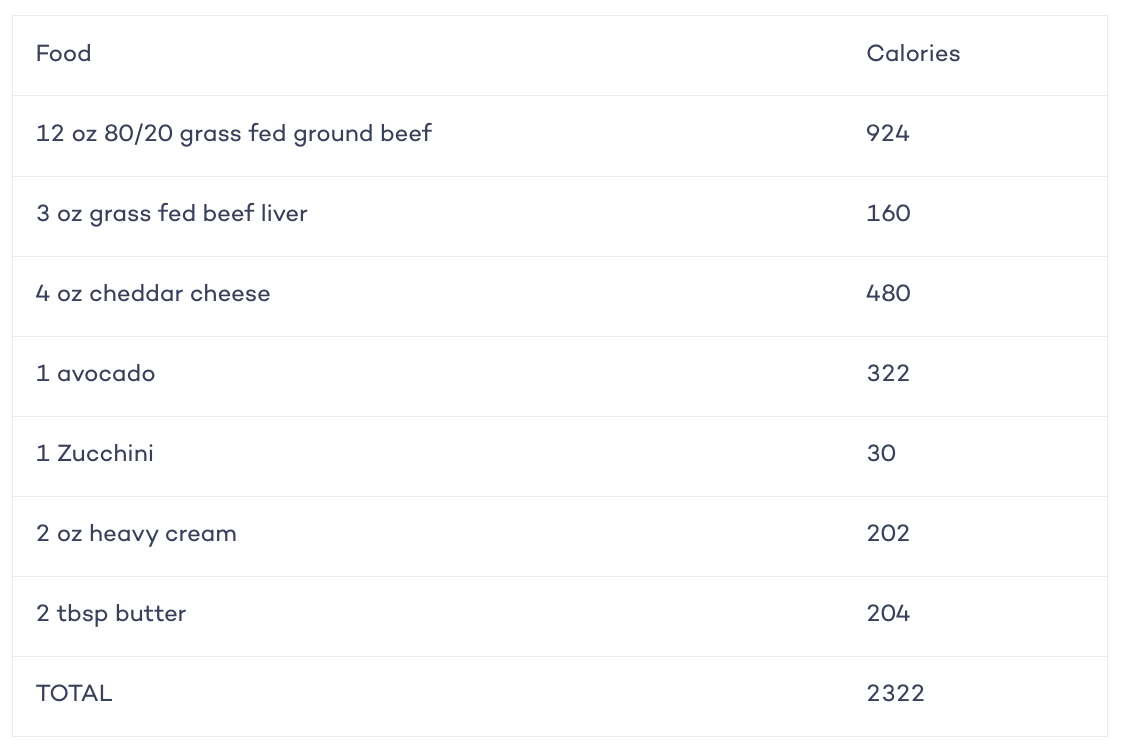Click the Food column header
1122x747 pixels.
(x=64, y=54)
